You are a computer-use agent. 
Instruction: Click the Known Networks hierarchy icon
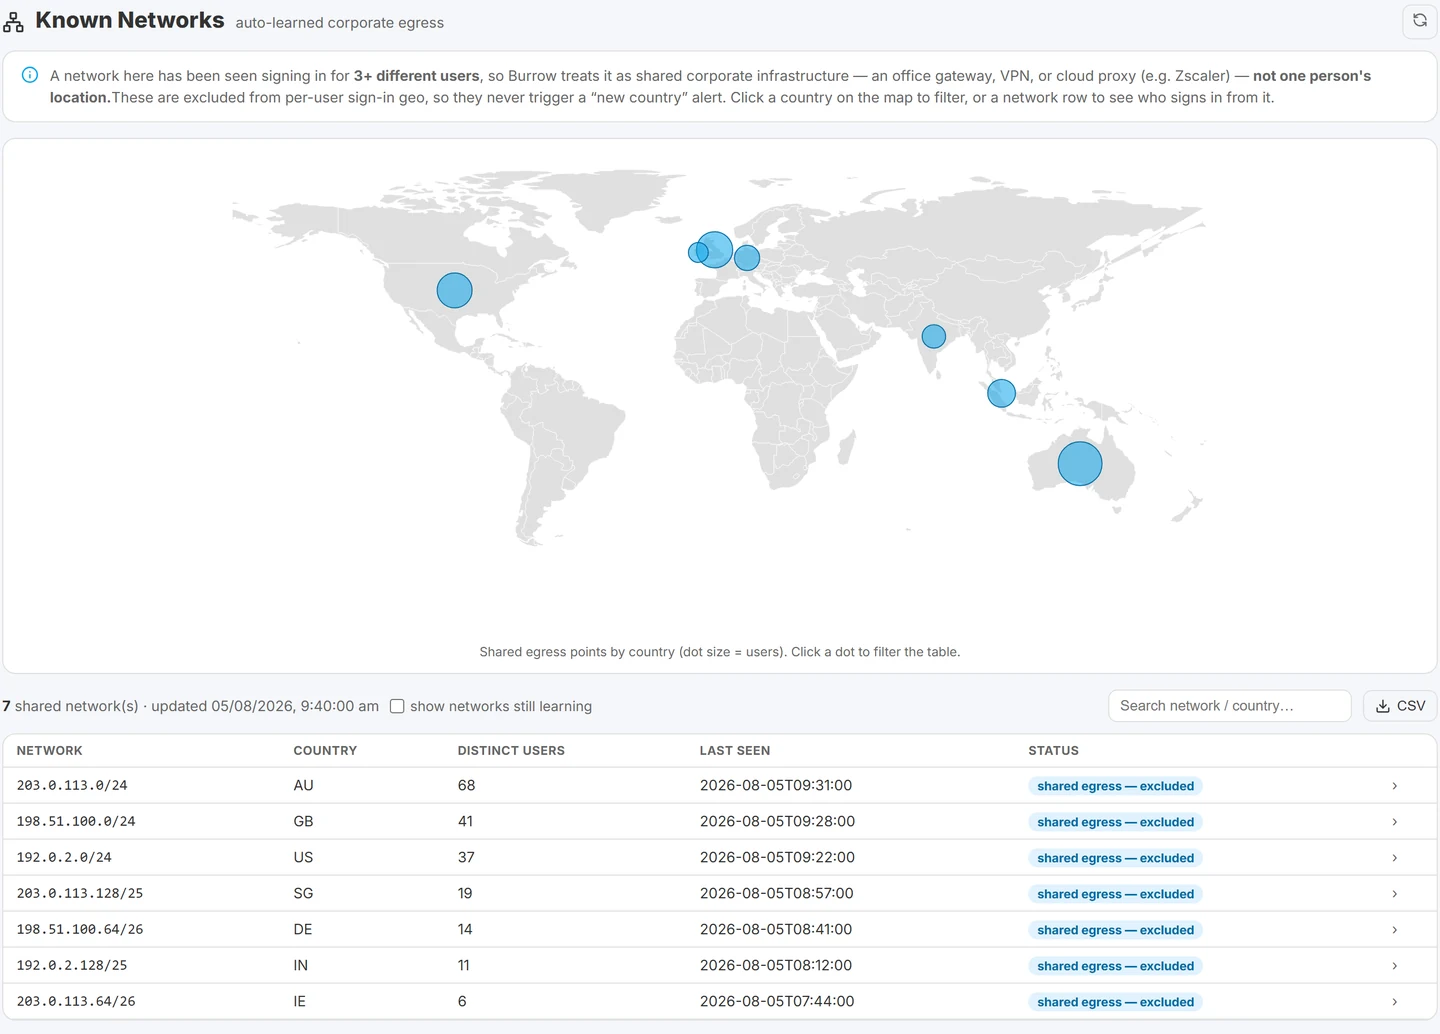coord(13,22)
